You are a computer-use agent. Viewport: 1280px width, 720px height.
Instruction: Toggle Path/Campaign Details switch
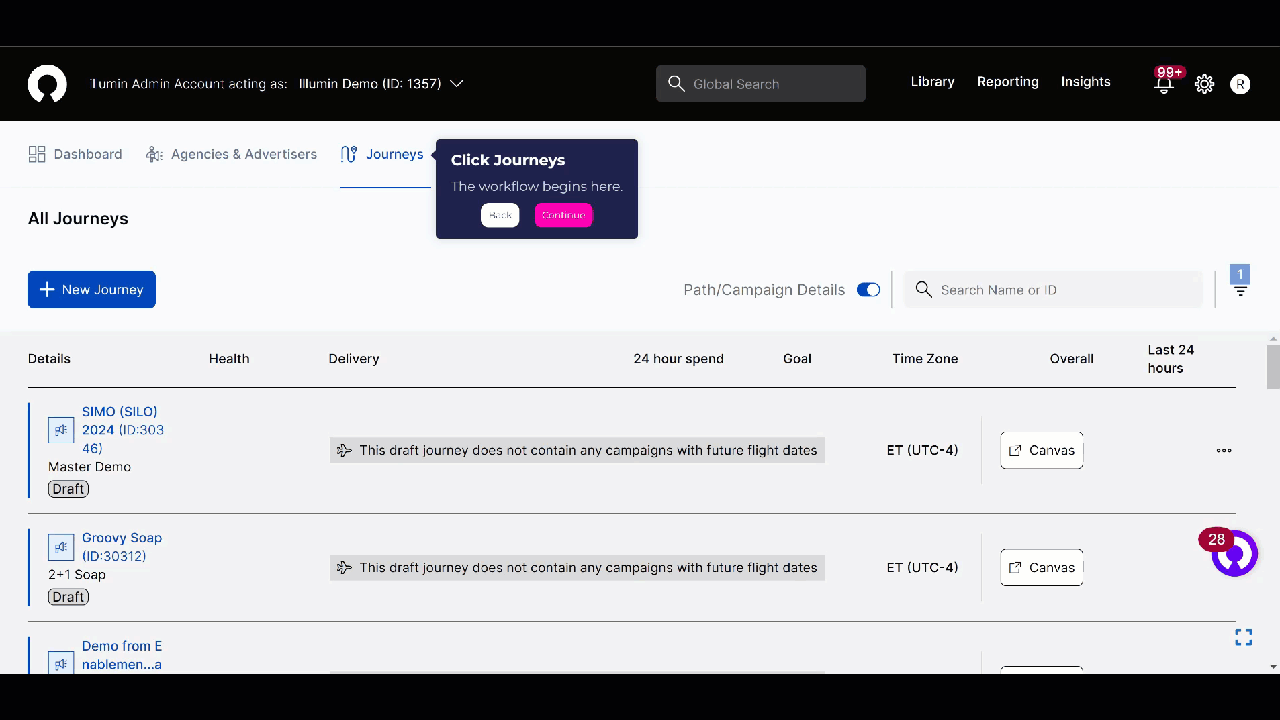pyautogui.click(x=868, y=290)
